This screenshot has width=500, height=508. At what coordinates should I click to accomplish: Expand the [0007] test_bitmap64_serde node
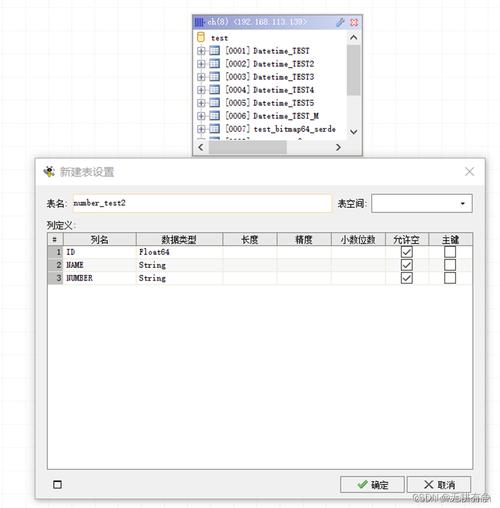point(201,129)
